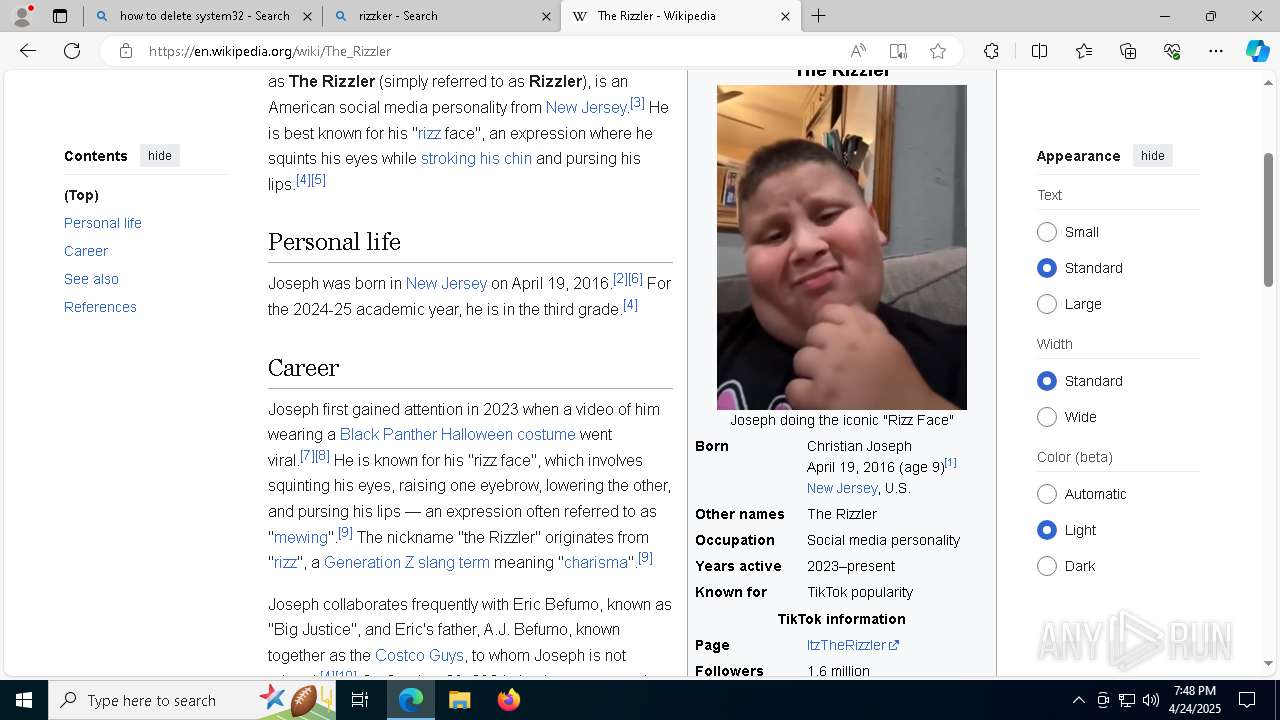Jump to See also section
Screen dimensions: 1280x720
coord(91,279)
